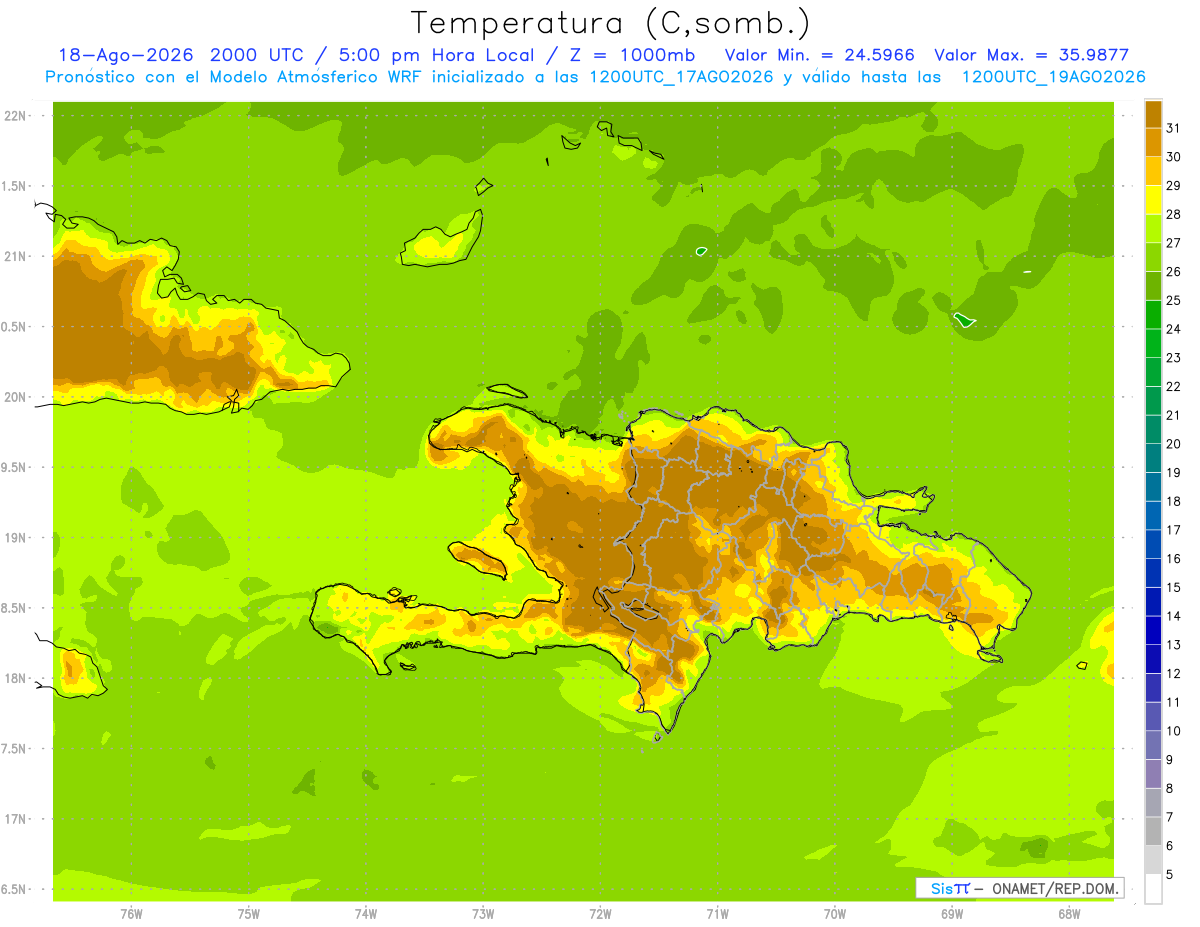
Task: Click the legend color band between 29 and 30
Action: point(1153,171)
